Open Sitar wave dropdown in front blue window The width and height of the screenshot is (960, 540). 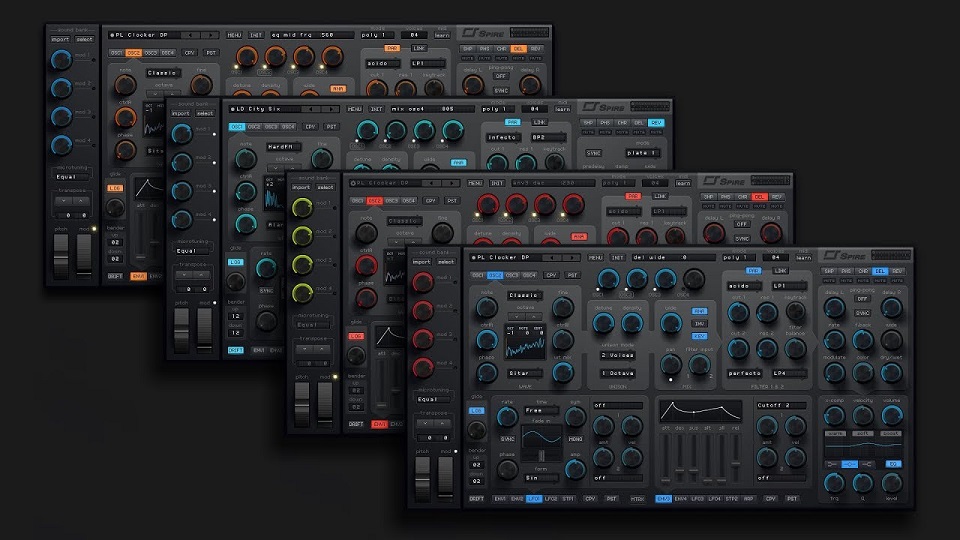point(524,373)
